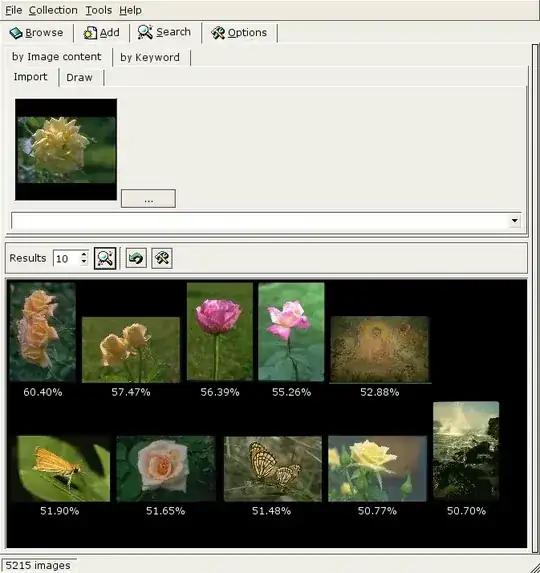This screenshot has width=540, height=573.
Task: Open the File menu
Action: coord(14,10)
